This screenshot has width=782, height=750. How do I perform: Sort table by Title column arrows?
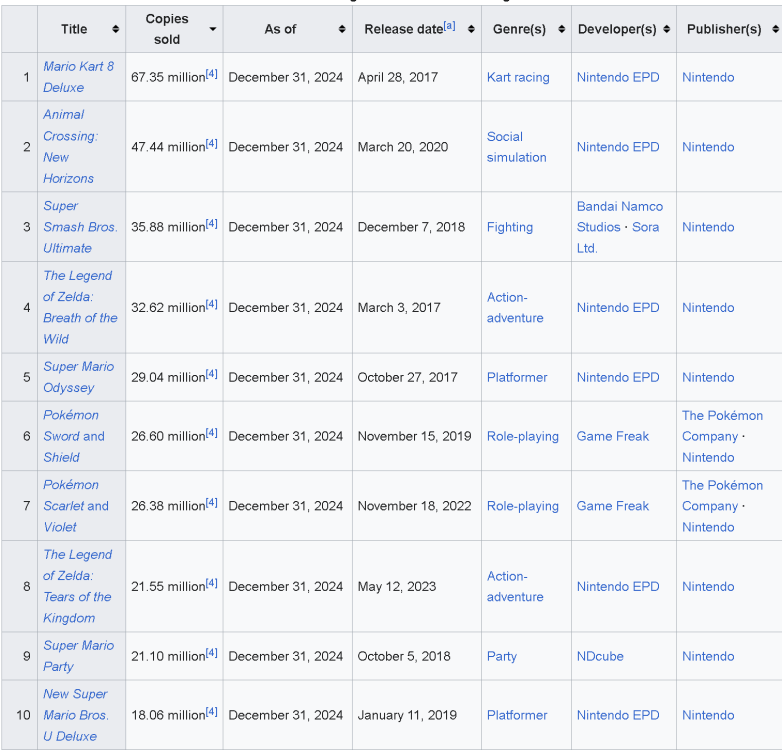tap(116, 29)
